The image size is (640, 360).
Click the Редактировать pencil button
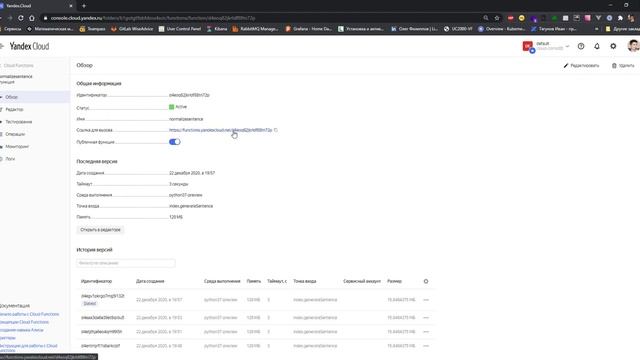[x=581, y=65]
